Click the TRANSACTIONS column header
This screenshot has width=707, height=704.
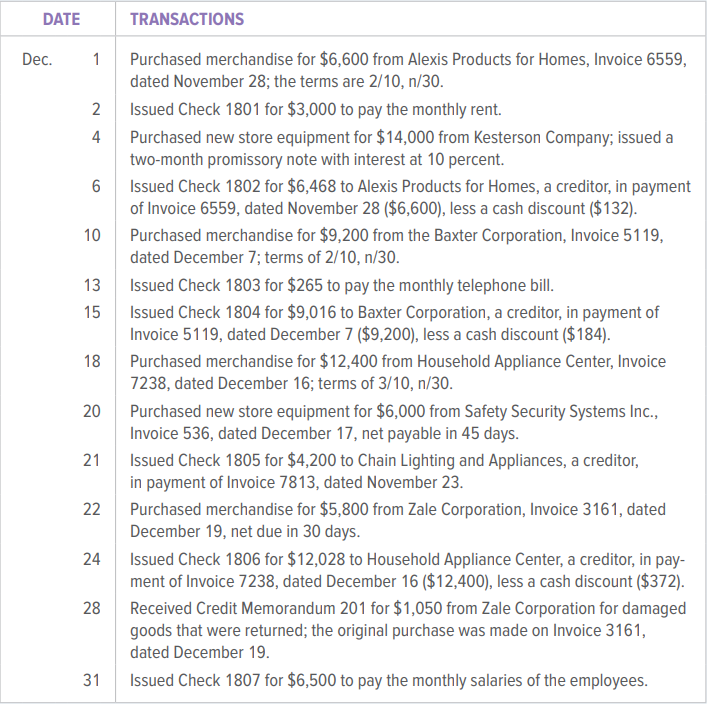pyautogui.click(x=187, y=19)
